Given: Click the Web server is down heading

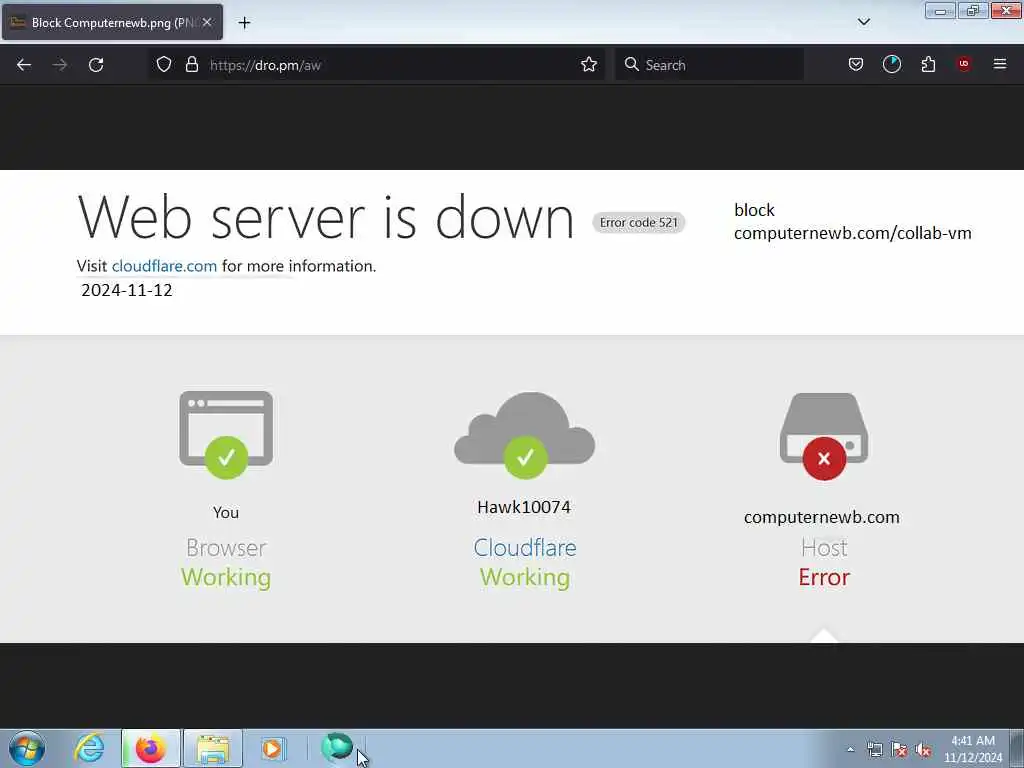Looking at the screenshot, I should 326,217.
